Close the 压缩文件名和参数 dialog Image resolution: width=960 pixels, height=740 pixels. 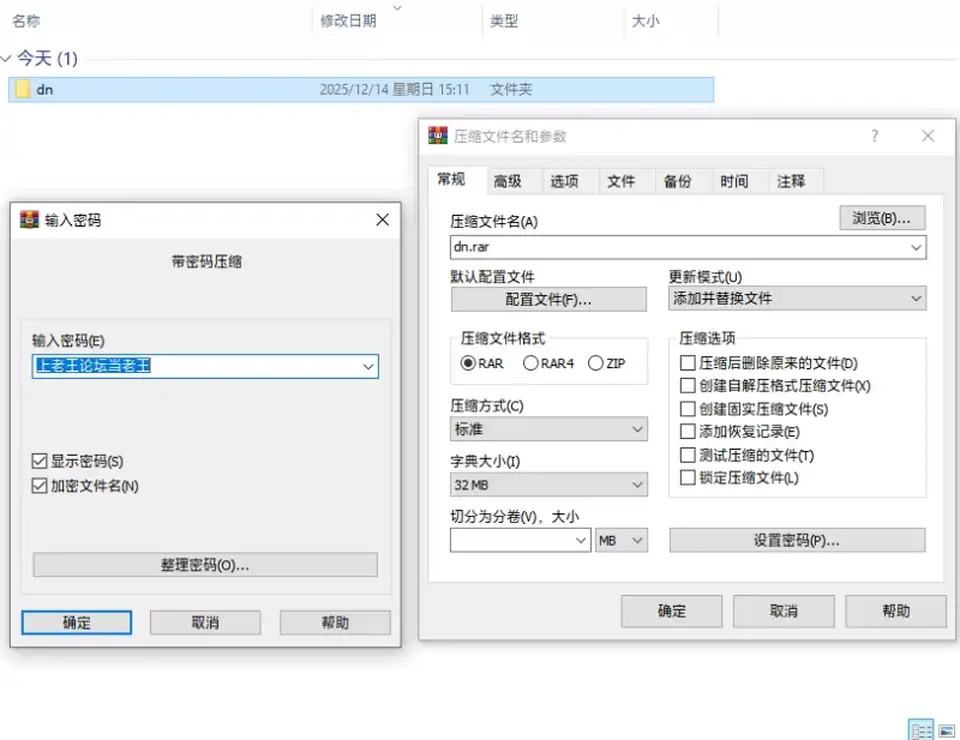tap(928, 135)
